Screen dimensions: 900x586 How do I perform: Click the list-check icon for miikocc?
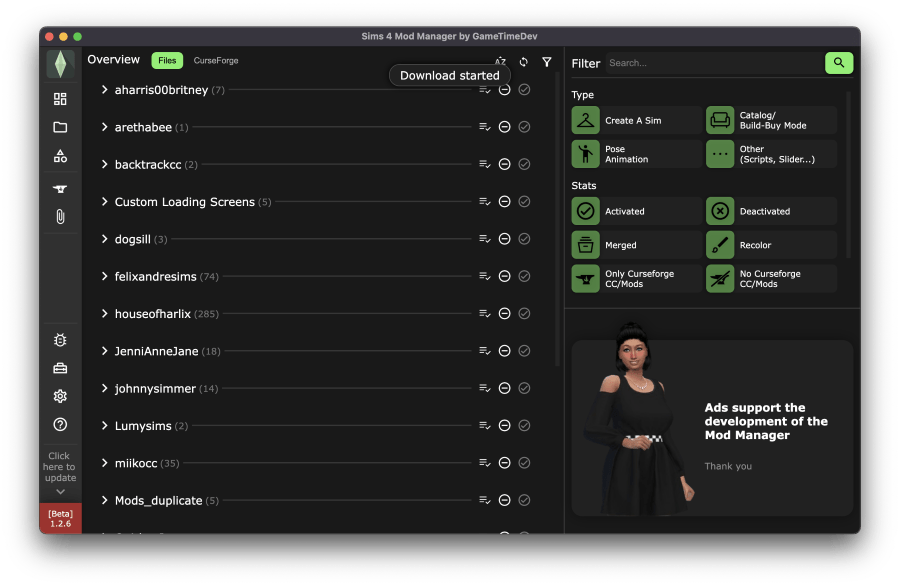pos(485,463)
